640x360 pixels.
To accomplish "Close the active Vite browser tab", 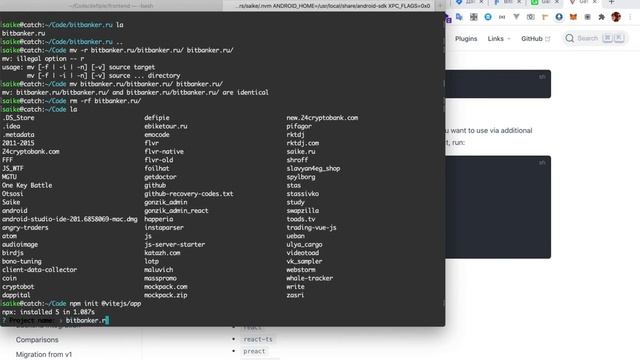I will click(x=594, y=2).
